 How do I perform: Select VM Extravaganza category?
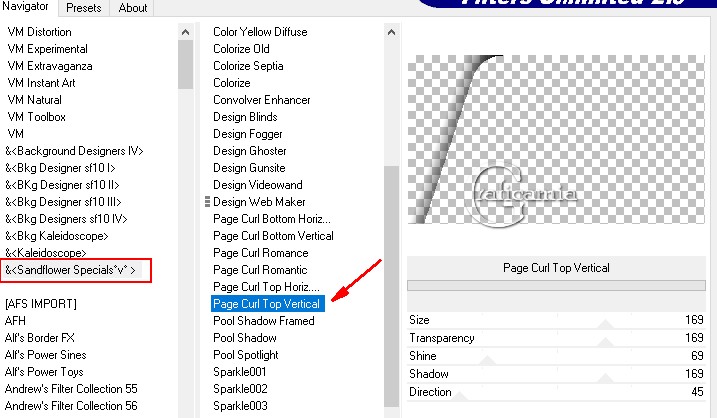[50, 66]
